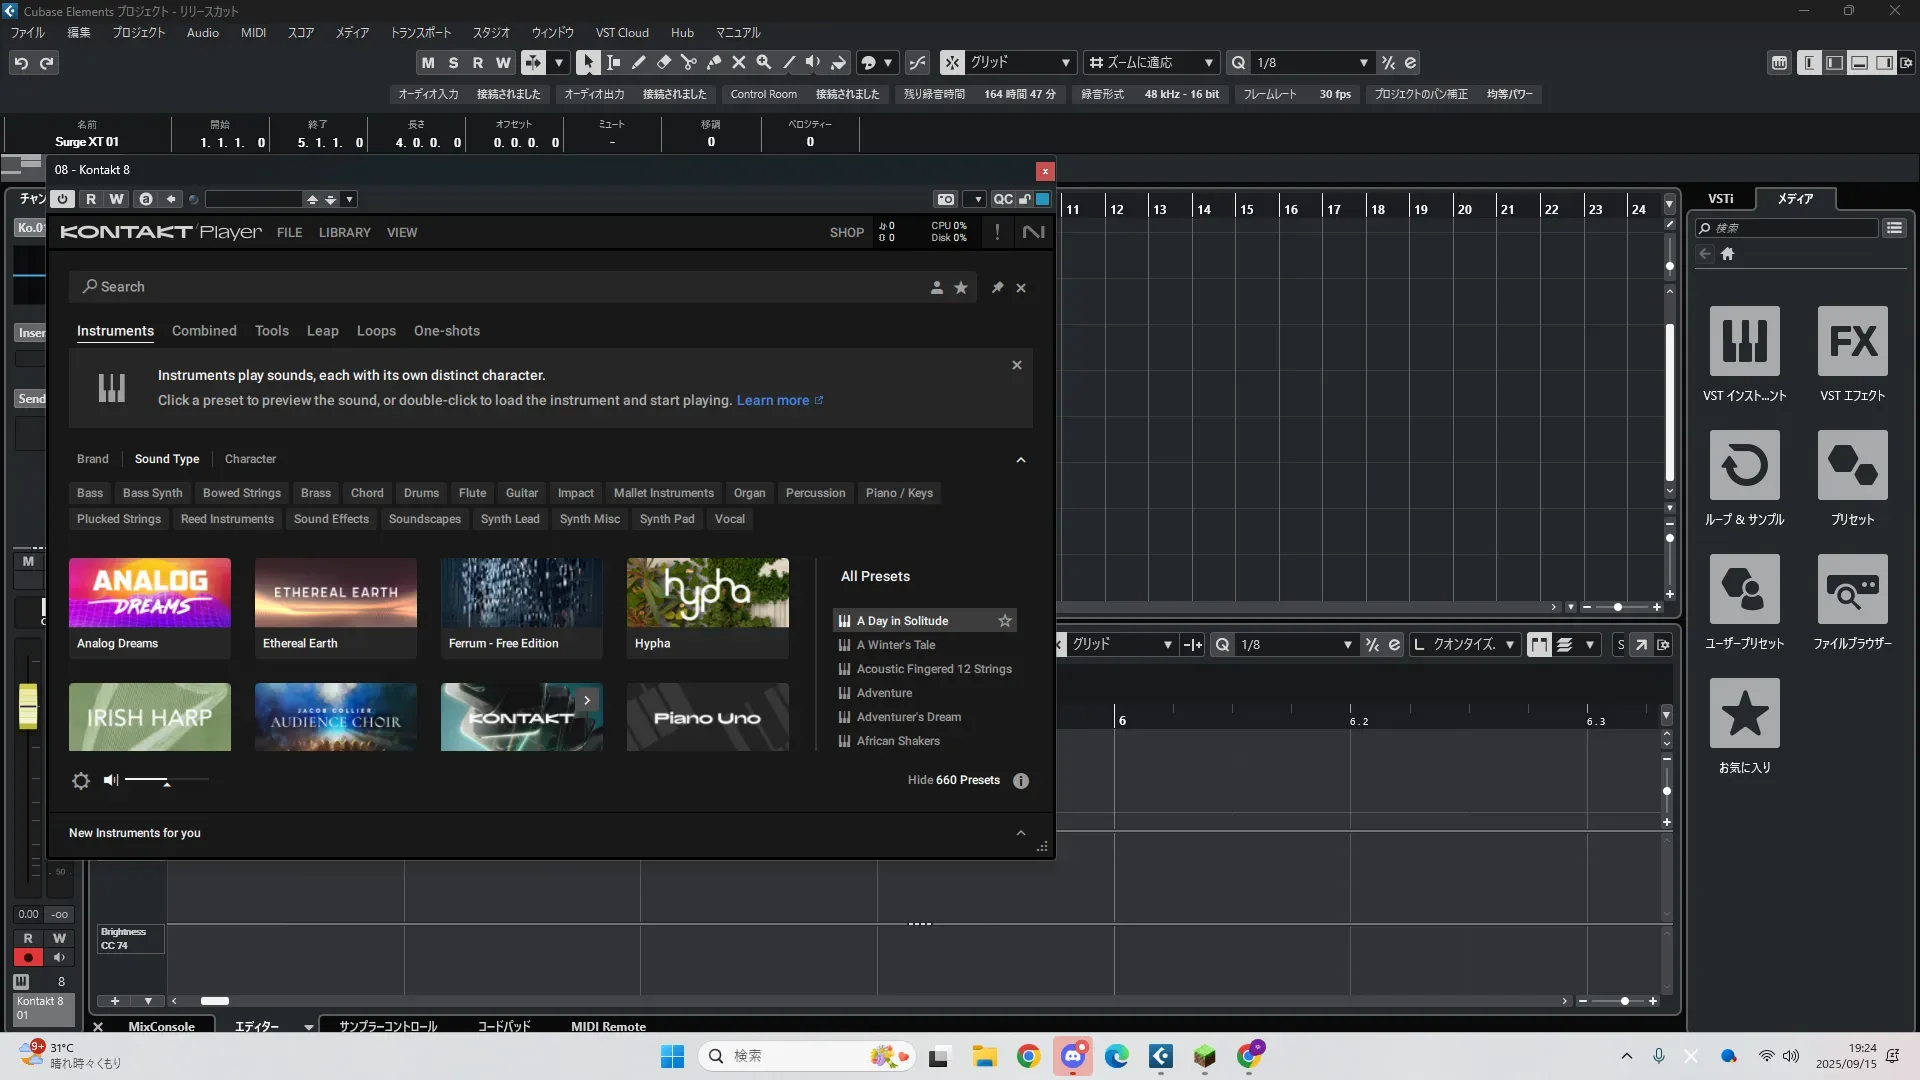The height and width of the screenshot is (1080, 1920).
Task: Select the Zoom magnifier tool
Action: click(x=764, y=62)
